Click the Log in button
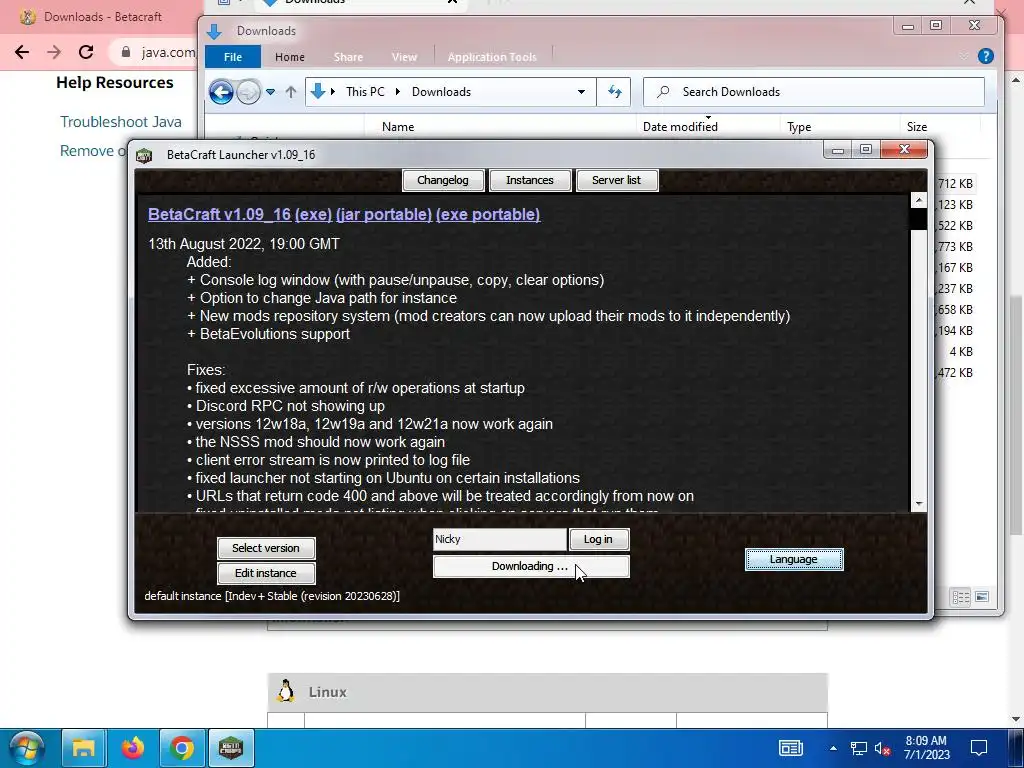The height and width of the screenshot is (768, 1024). 599,539
